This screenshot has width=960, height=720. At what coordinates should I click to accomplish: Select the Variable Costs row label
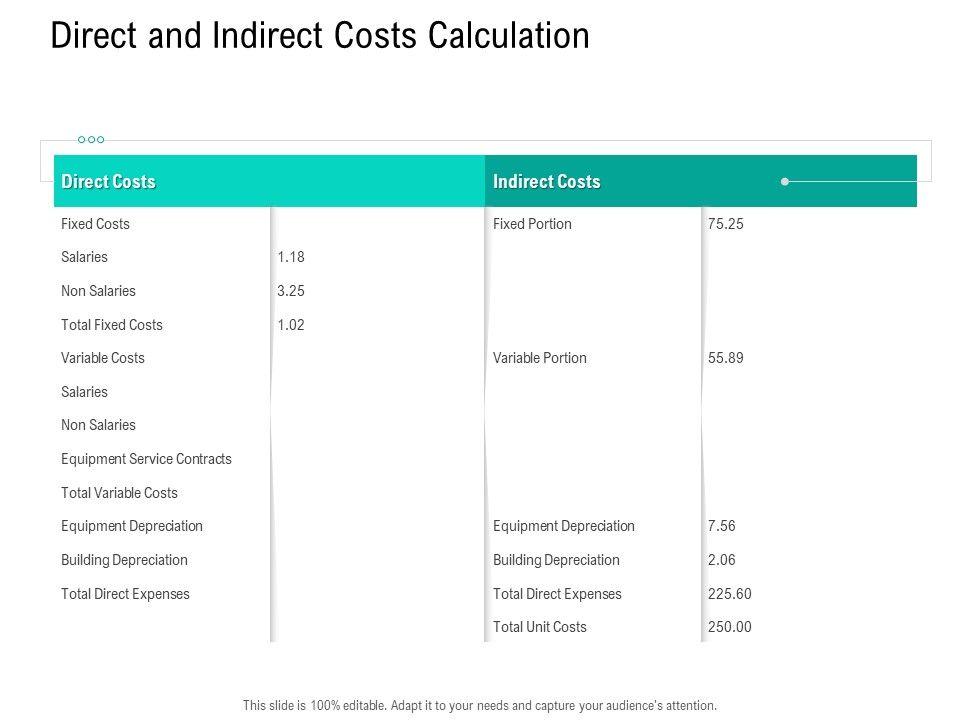pos(103,358)
